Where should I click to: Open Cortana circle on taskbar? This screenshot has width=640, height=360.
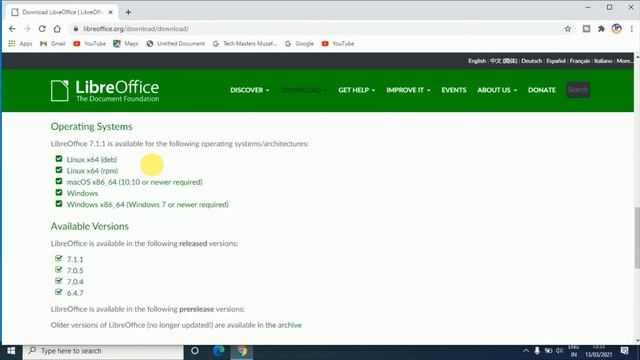(x=195, y=351)
